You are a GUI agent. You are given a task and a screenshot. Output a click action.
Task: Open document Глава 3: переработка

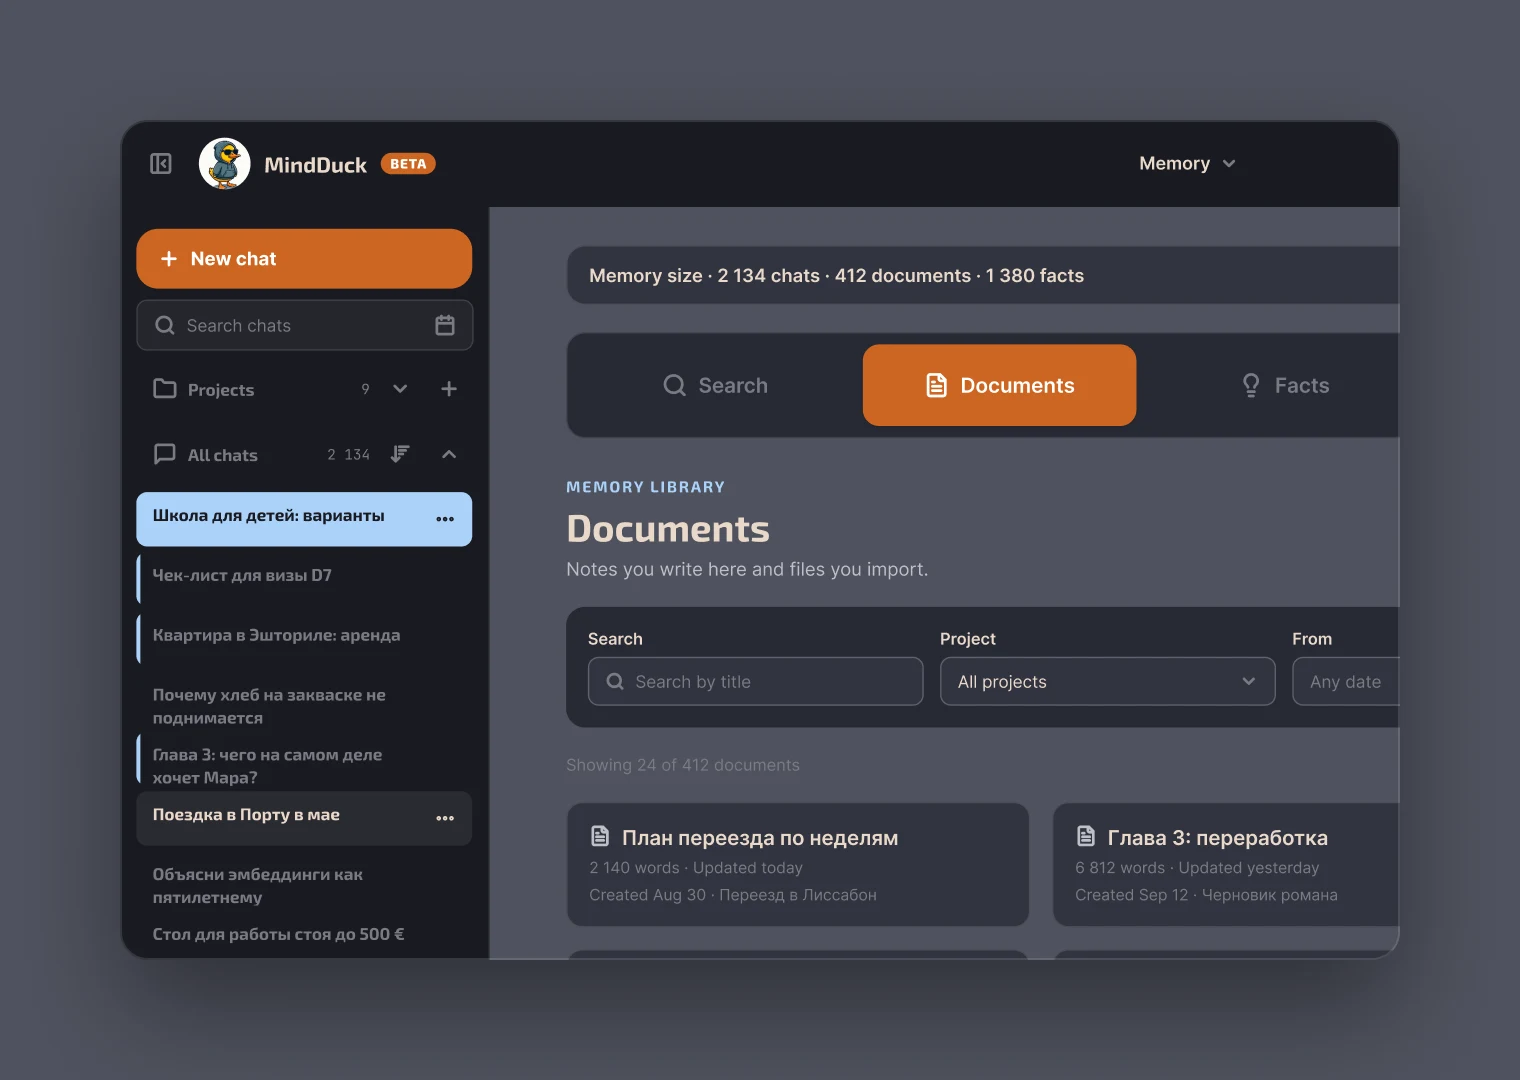click(x=1226, y=865)
